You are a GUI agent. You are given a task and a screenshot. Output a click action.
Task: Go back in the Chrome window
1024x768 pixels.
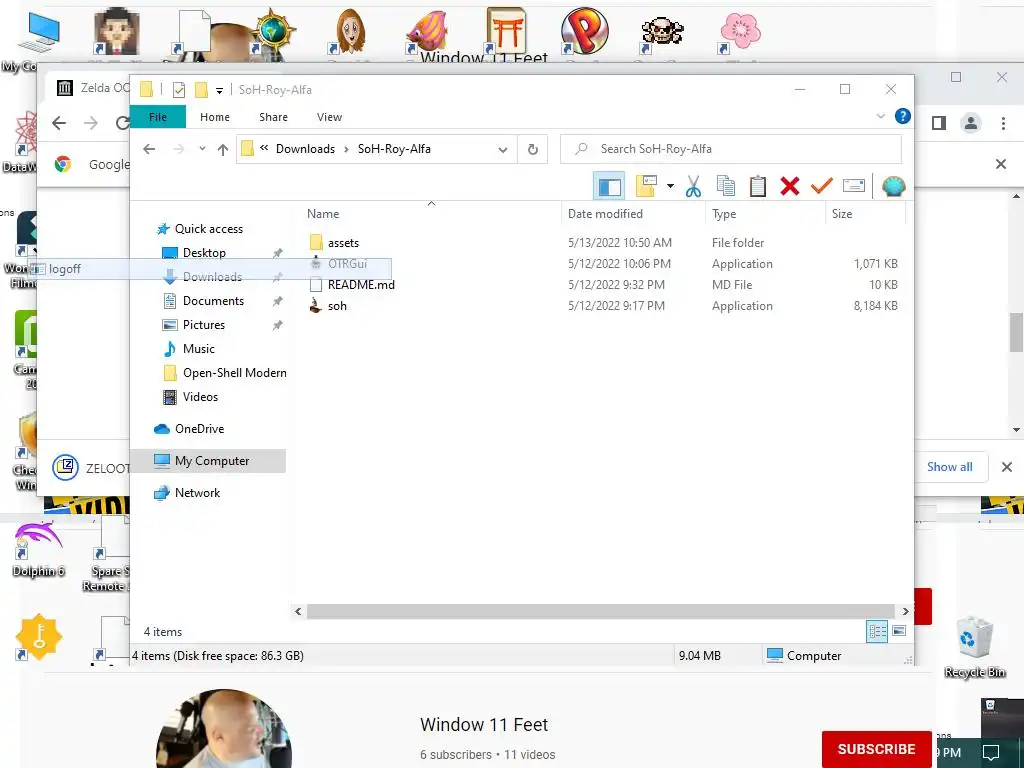(x=59, y=123)
